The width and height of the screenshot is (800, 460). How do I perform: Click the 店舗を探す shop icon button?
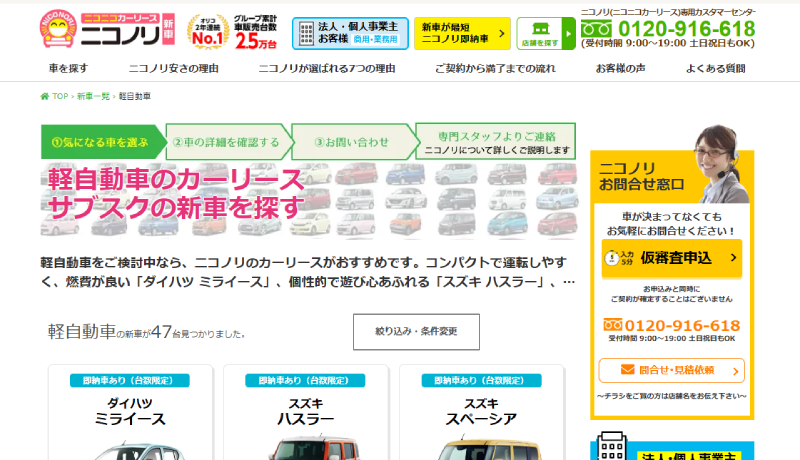[x=540, y=33]
